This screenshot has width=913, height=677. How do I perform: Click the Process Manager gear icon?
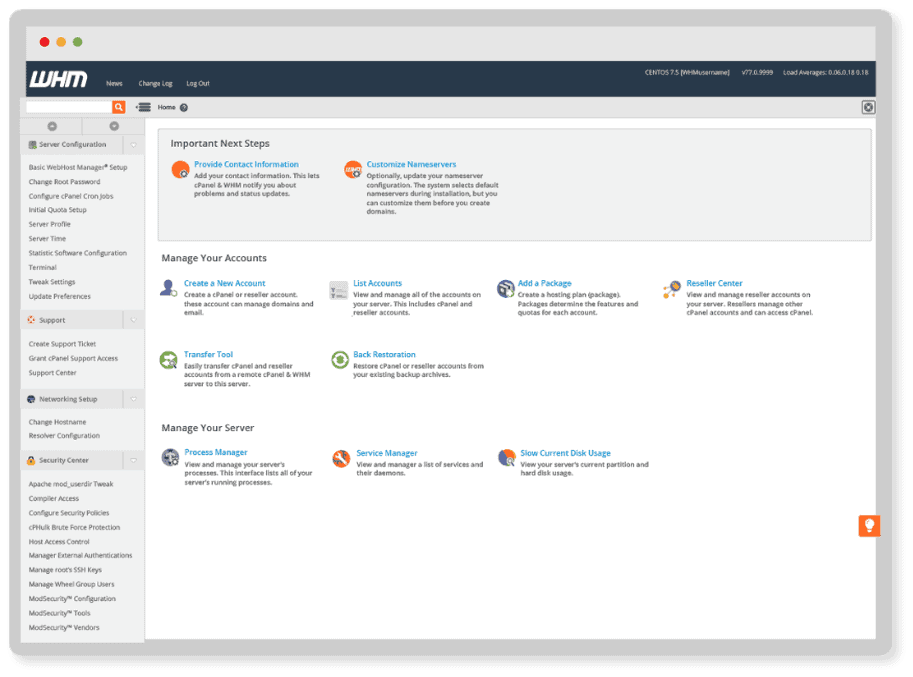(170, 458)
